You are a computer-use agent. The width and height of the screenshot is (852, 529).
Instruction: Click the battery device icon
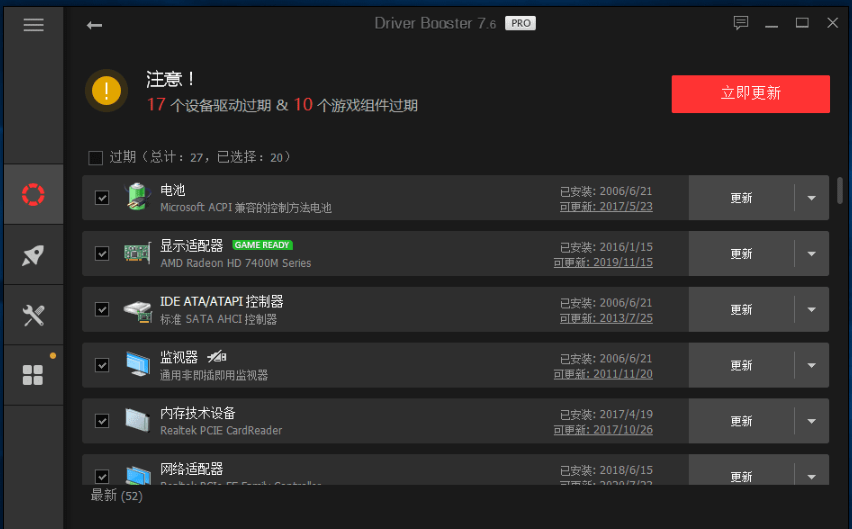[x=137, y=197]
